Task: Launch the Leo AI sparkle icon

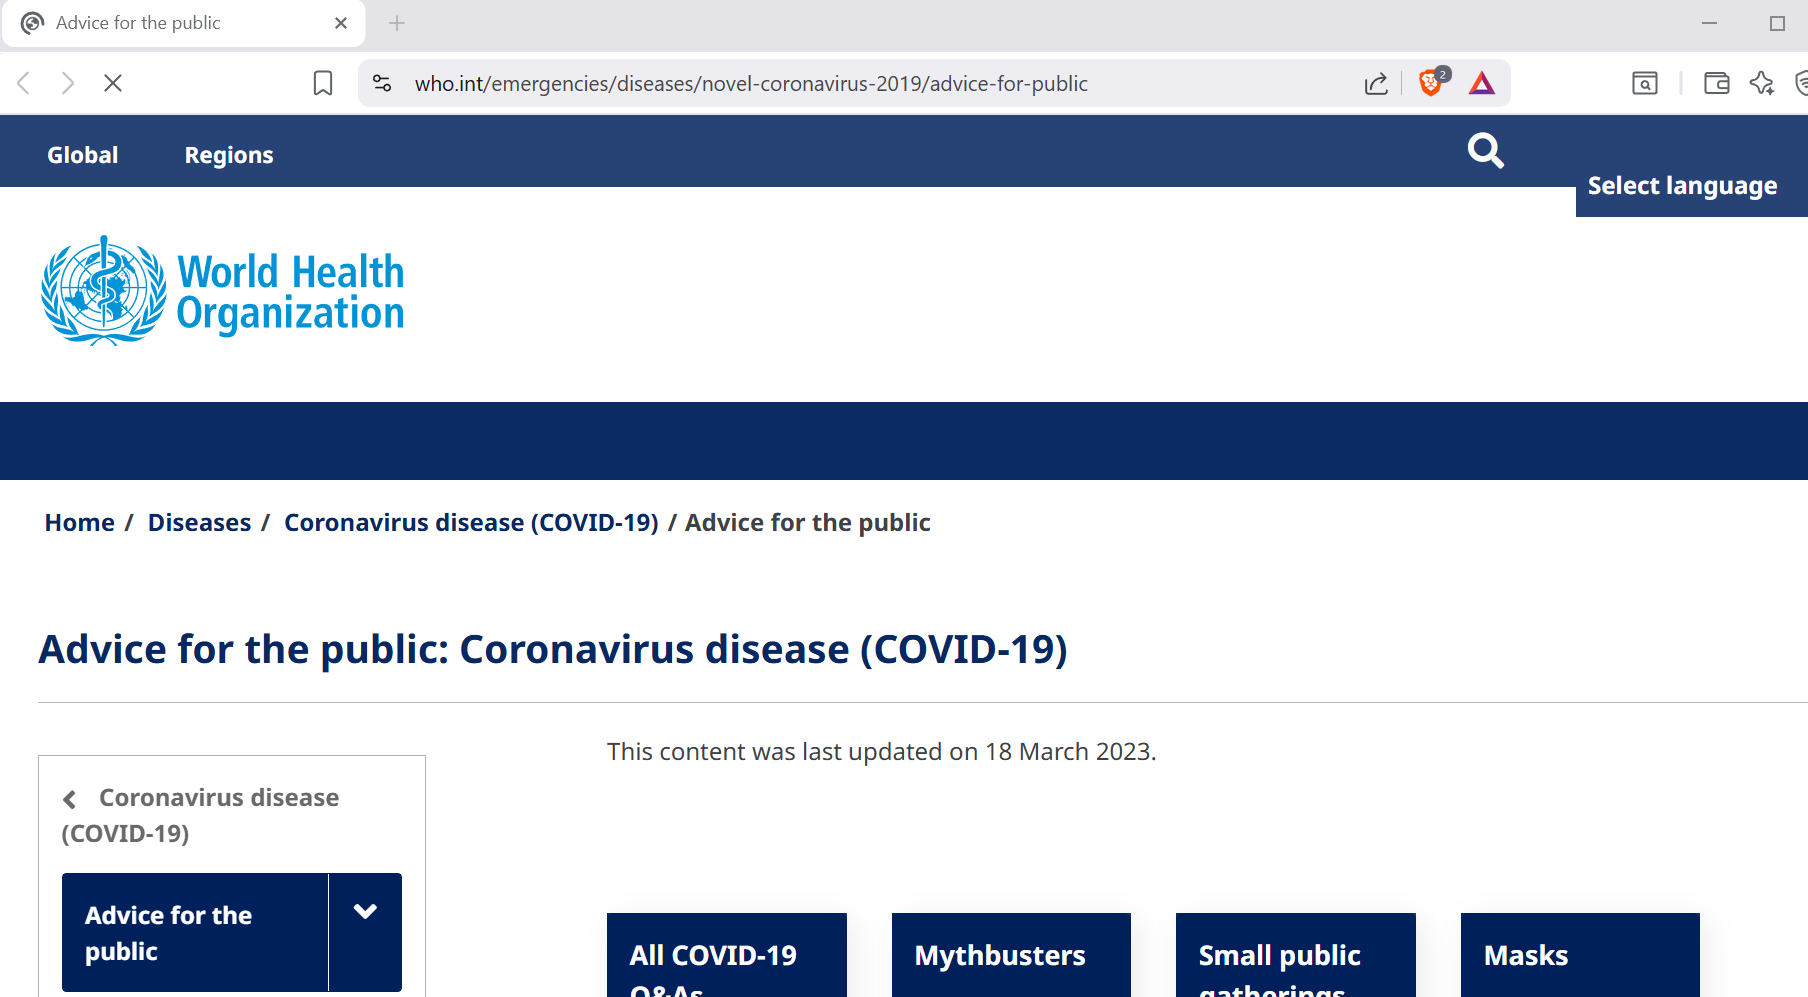Action: (1762, 83)
